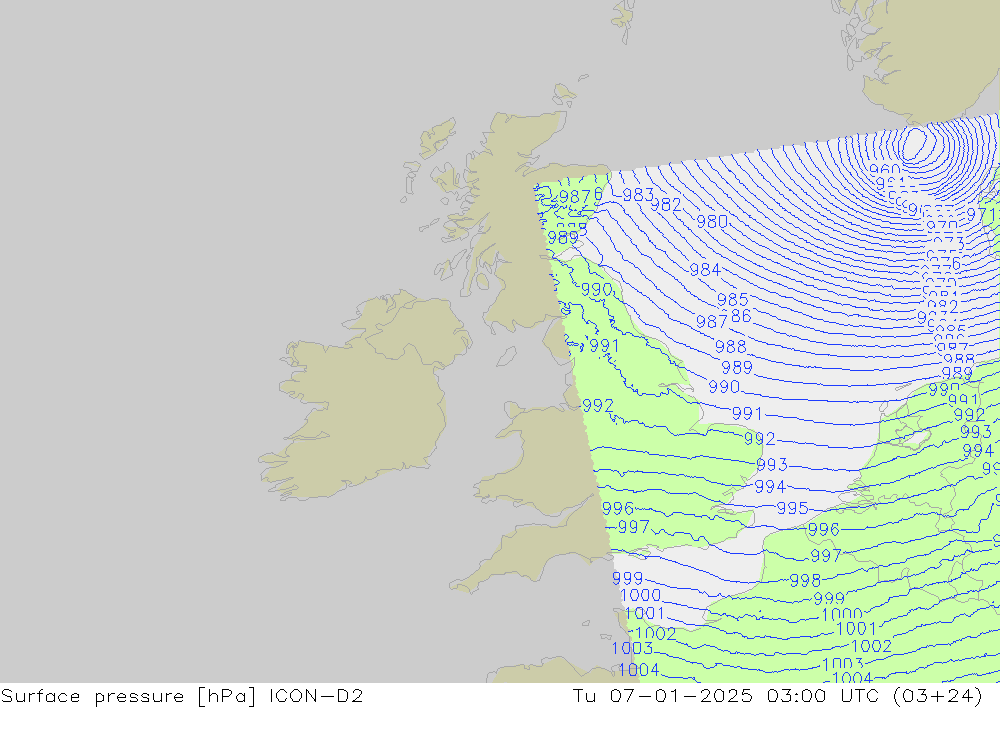Click the forecast step text "(03+24)"
This screenshot has height=733, width=1000.
click(938, 696)
